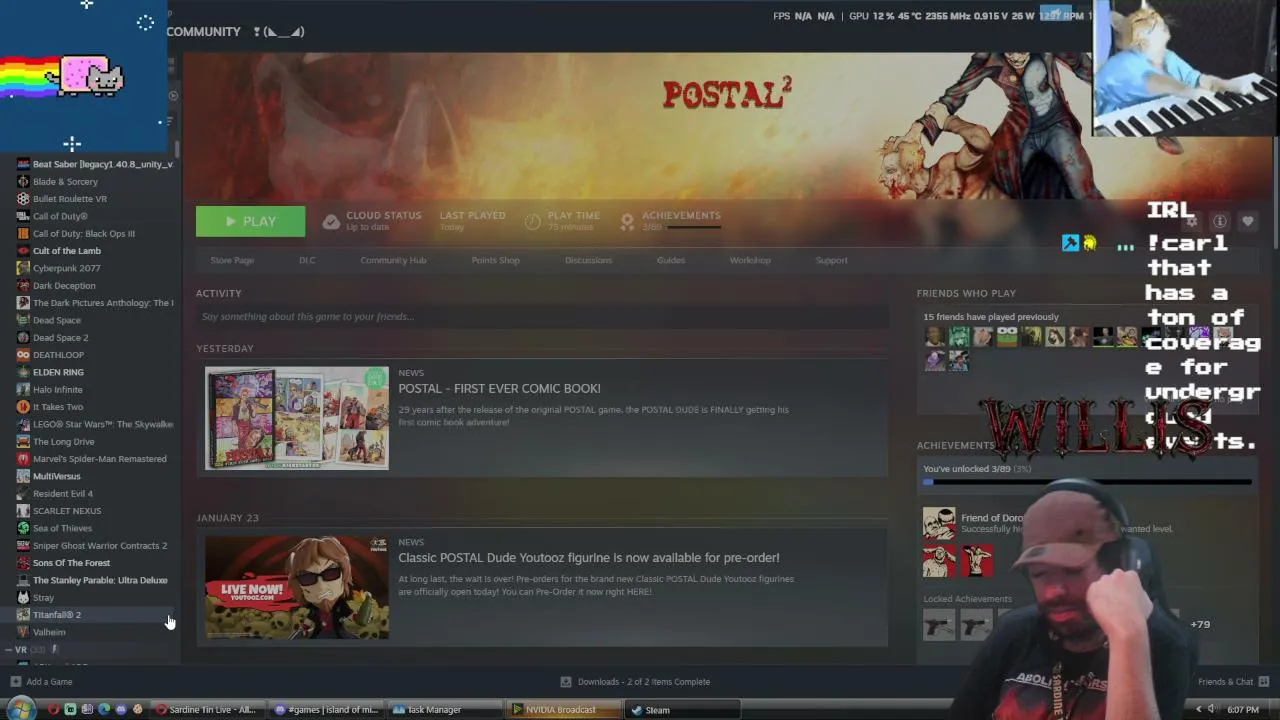Open the POSTAL 2 Store Page tab
Image resolution: width=1280 pixels, height=720 pixels.
point(232,260)
